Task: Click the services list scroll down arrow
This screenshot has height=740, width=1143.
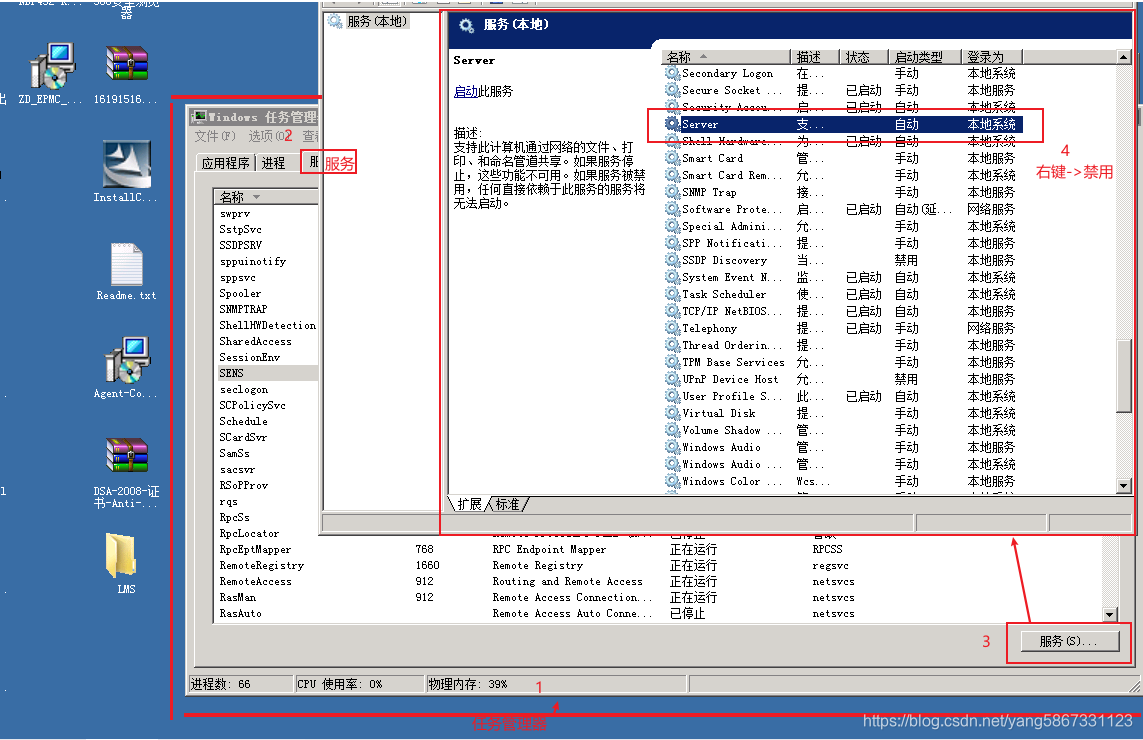Action: pyautogui.click(x=1123, y=486)
